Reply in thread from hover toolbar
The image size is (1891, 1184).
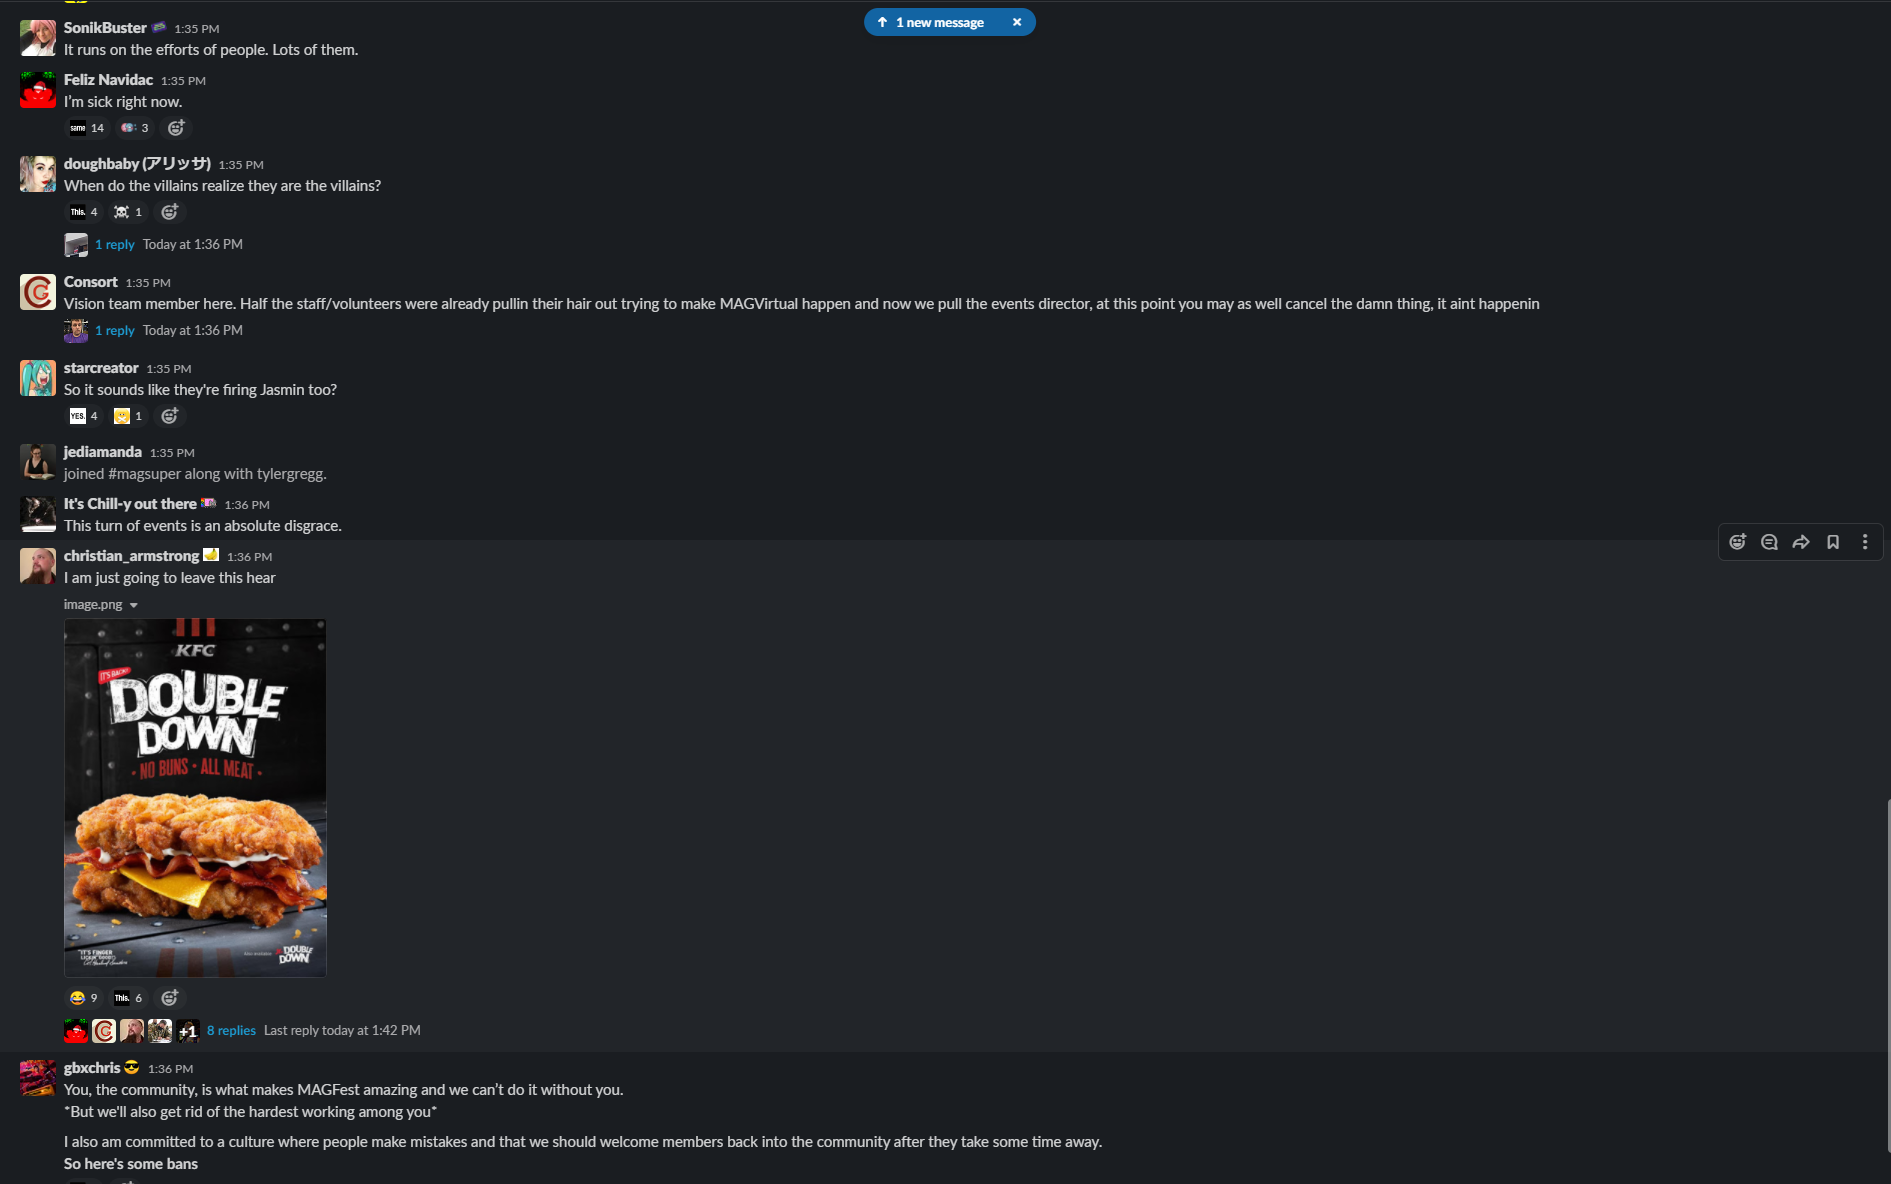pyautogui.click(x=1769, y=542)
